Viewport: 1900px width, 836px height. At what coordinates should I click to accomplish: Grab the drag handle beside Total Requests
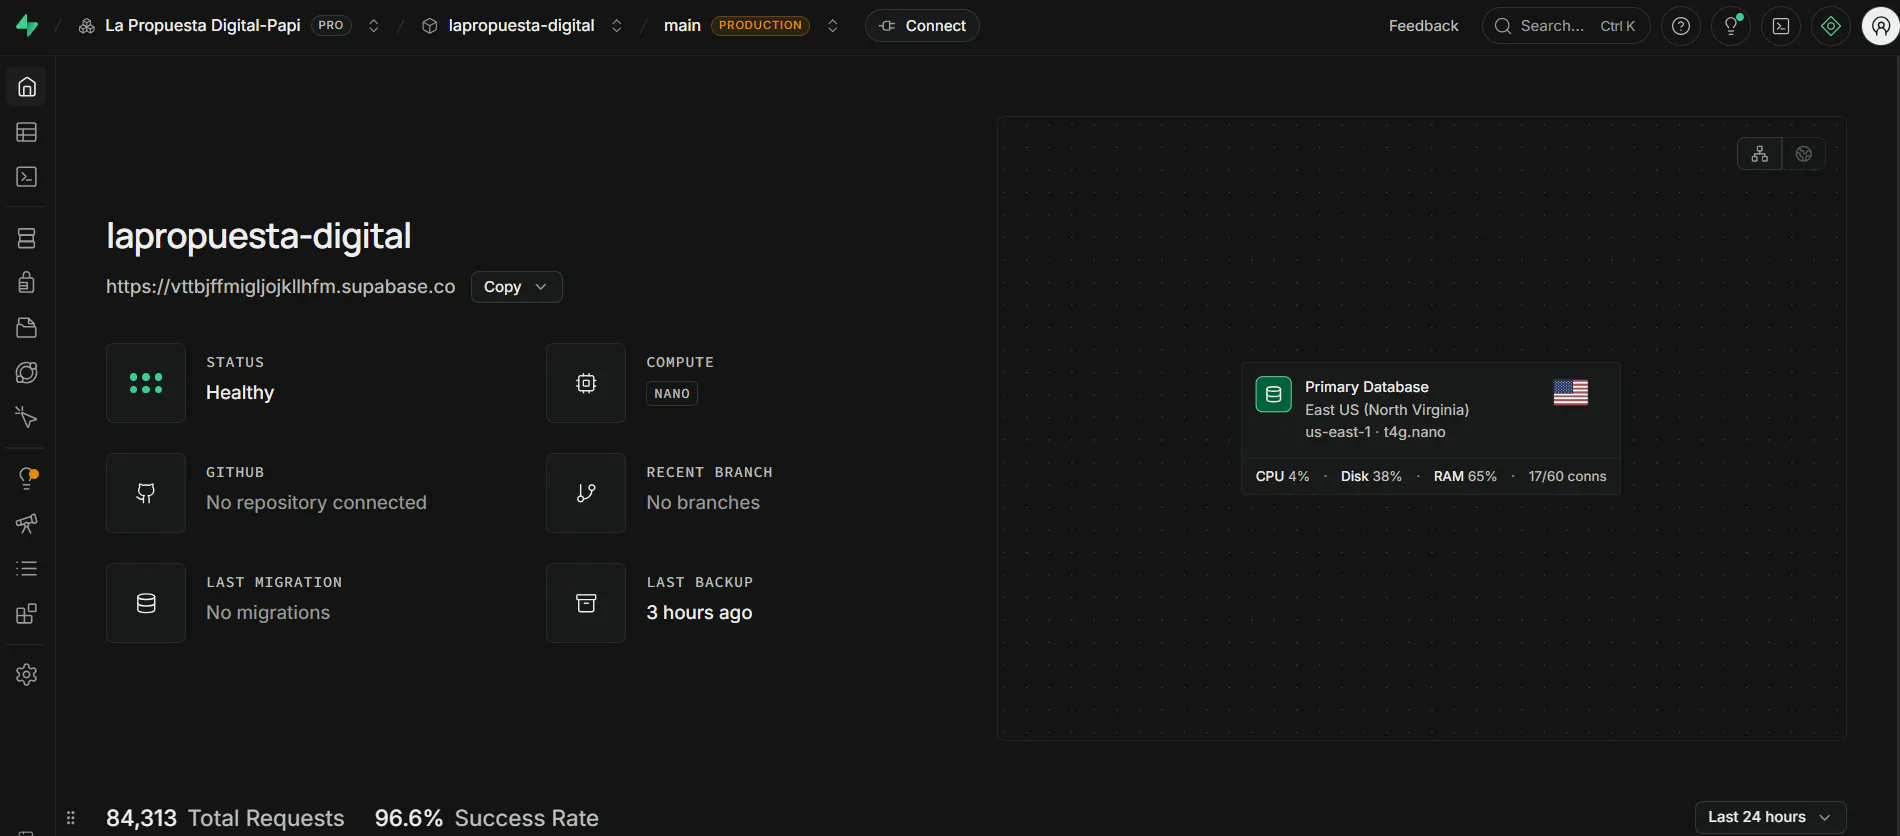(71, 818)
